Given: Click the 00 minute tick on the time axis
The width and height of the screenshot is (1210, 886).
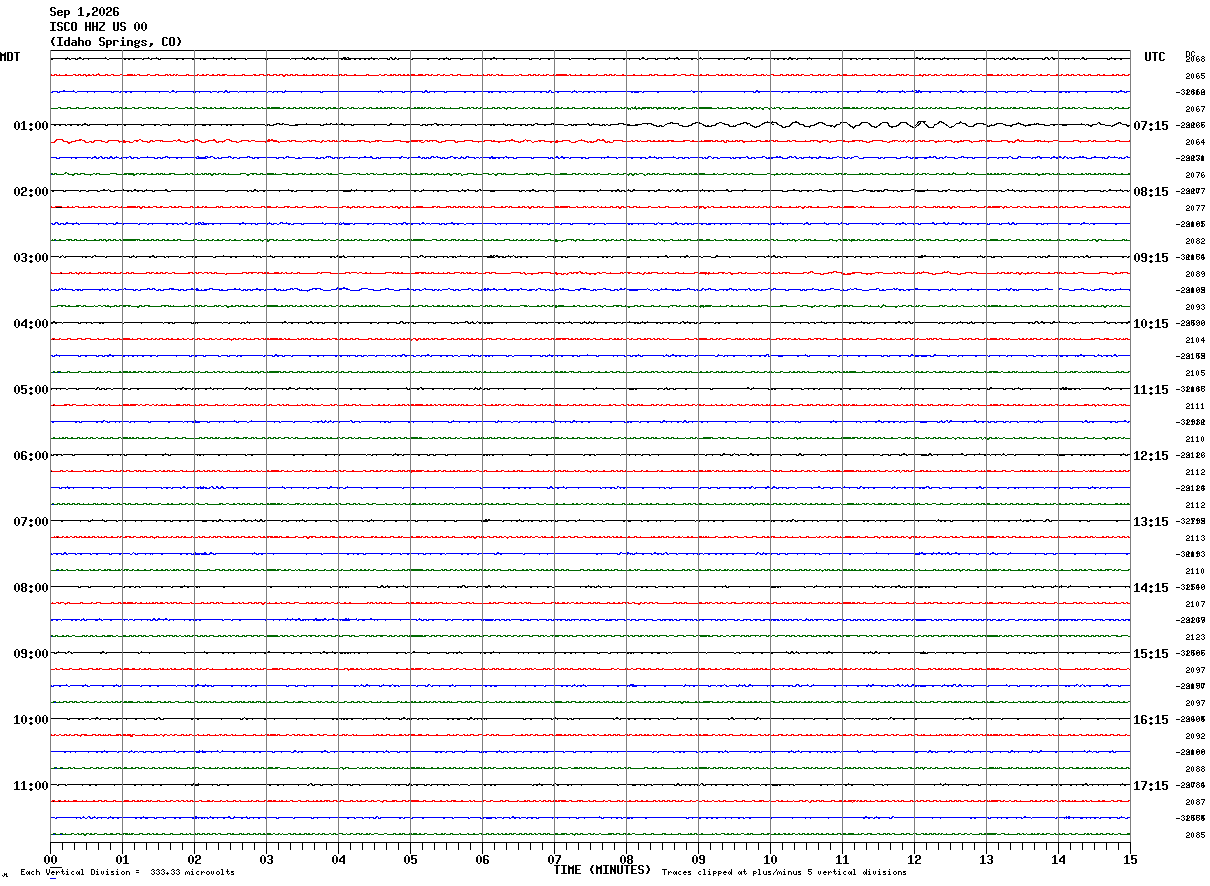Looking at the screenshot, I should (x=51, y=859).
